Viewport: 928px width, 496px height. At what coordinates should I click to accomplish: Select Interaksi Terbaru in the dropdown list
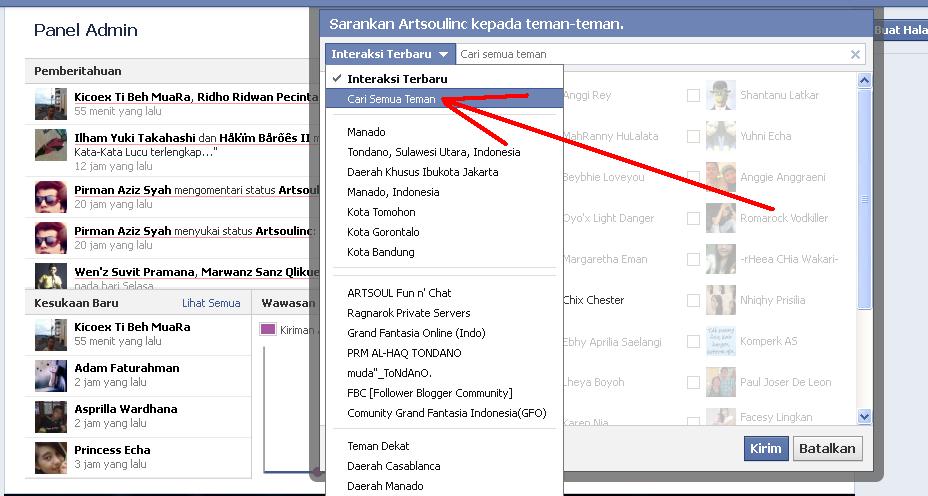pyautogui.click(x=444, y=79)
